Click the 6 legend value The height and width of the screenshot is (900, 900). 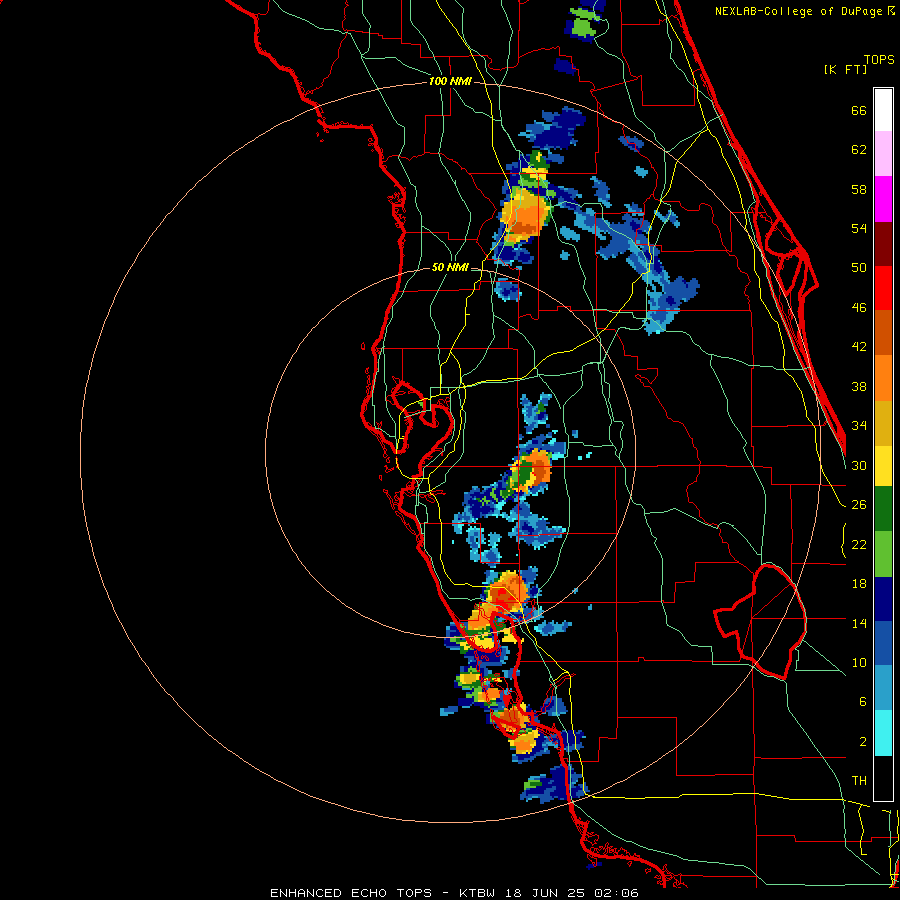click(x=862, y=701)
